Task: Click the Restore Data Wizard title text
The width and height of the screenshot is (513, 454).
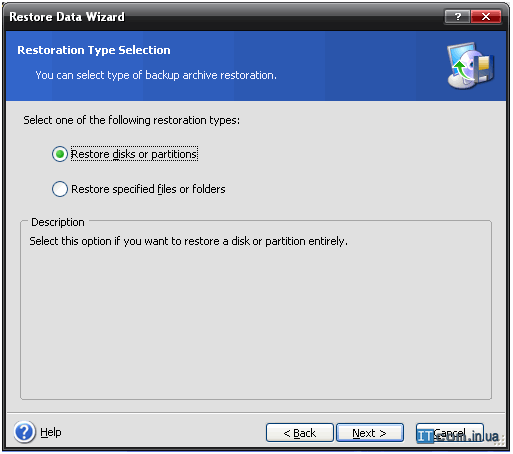Action: pos(67,17)
